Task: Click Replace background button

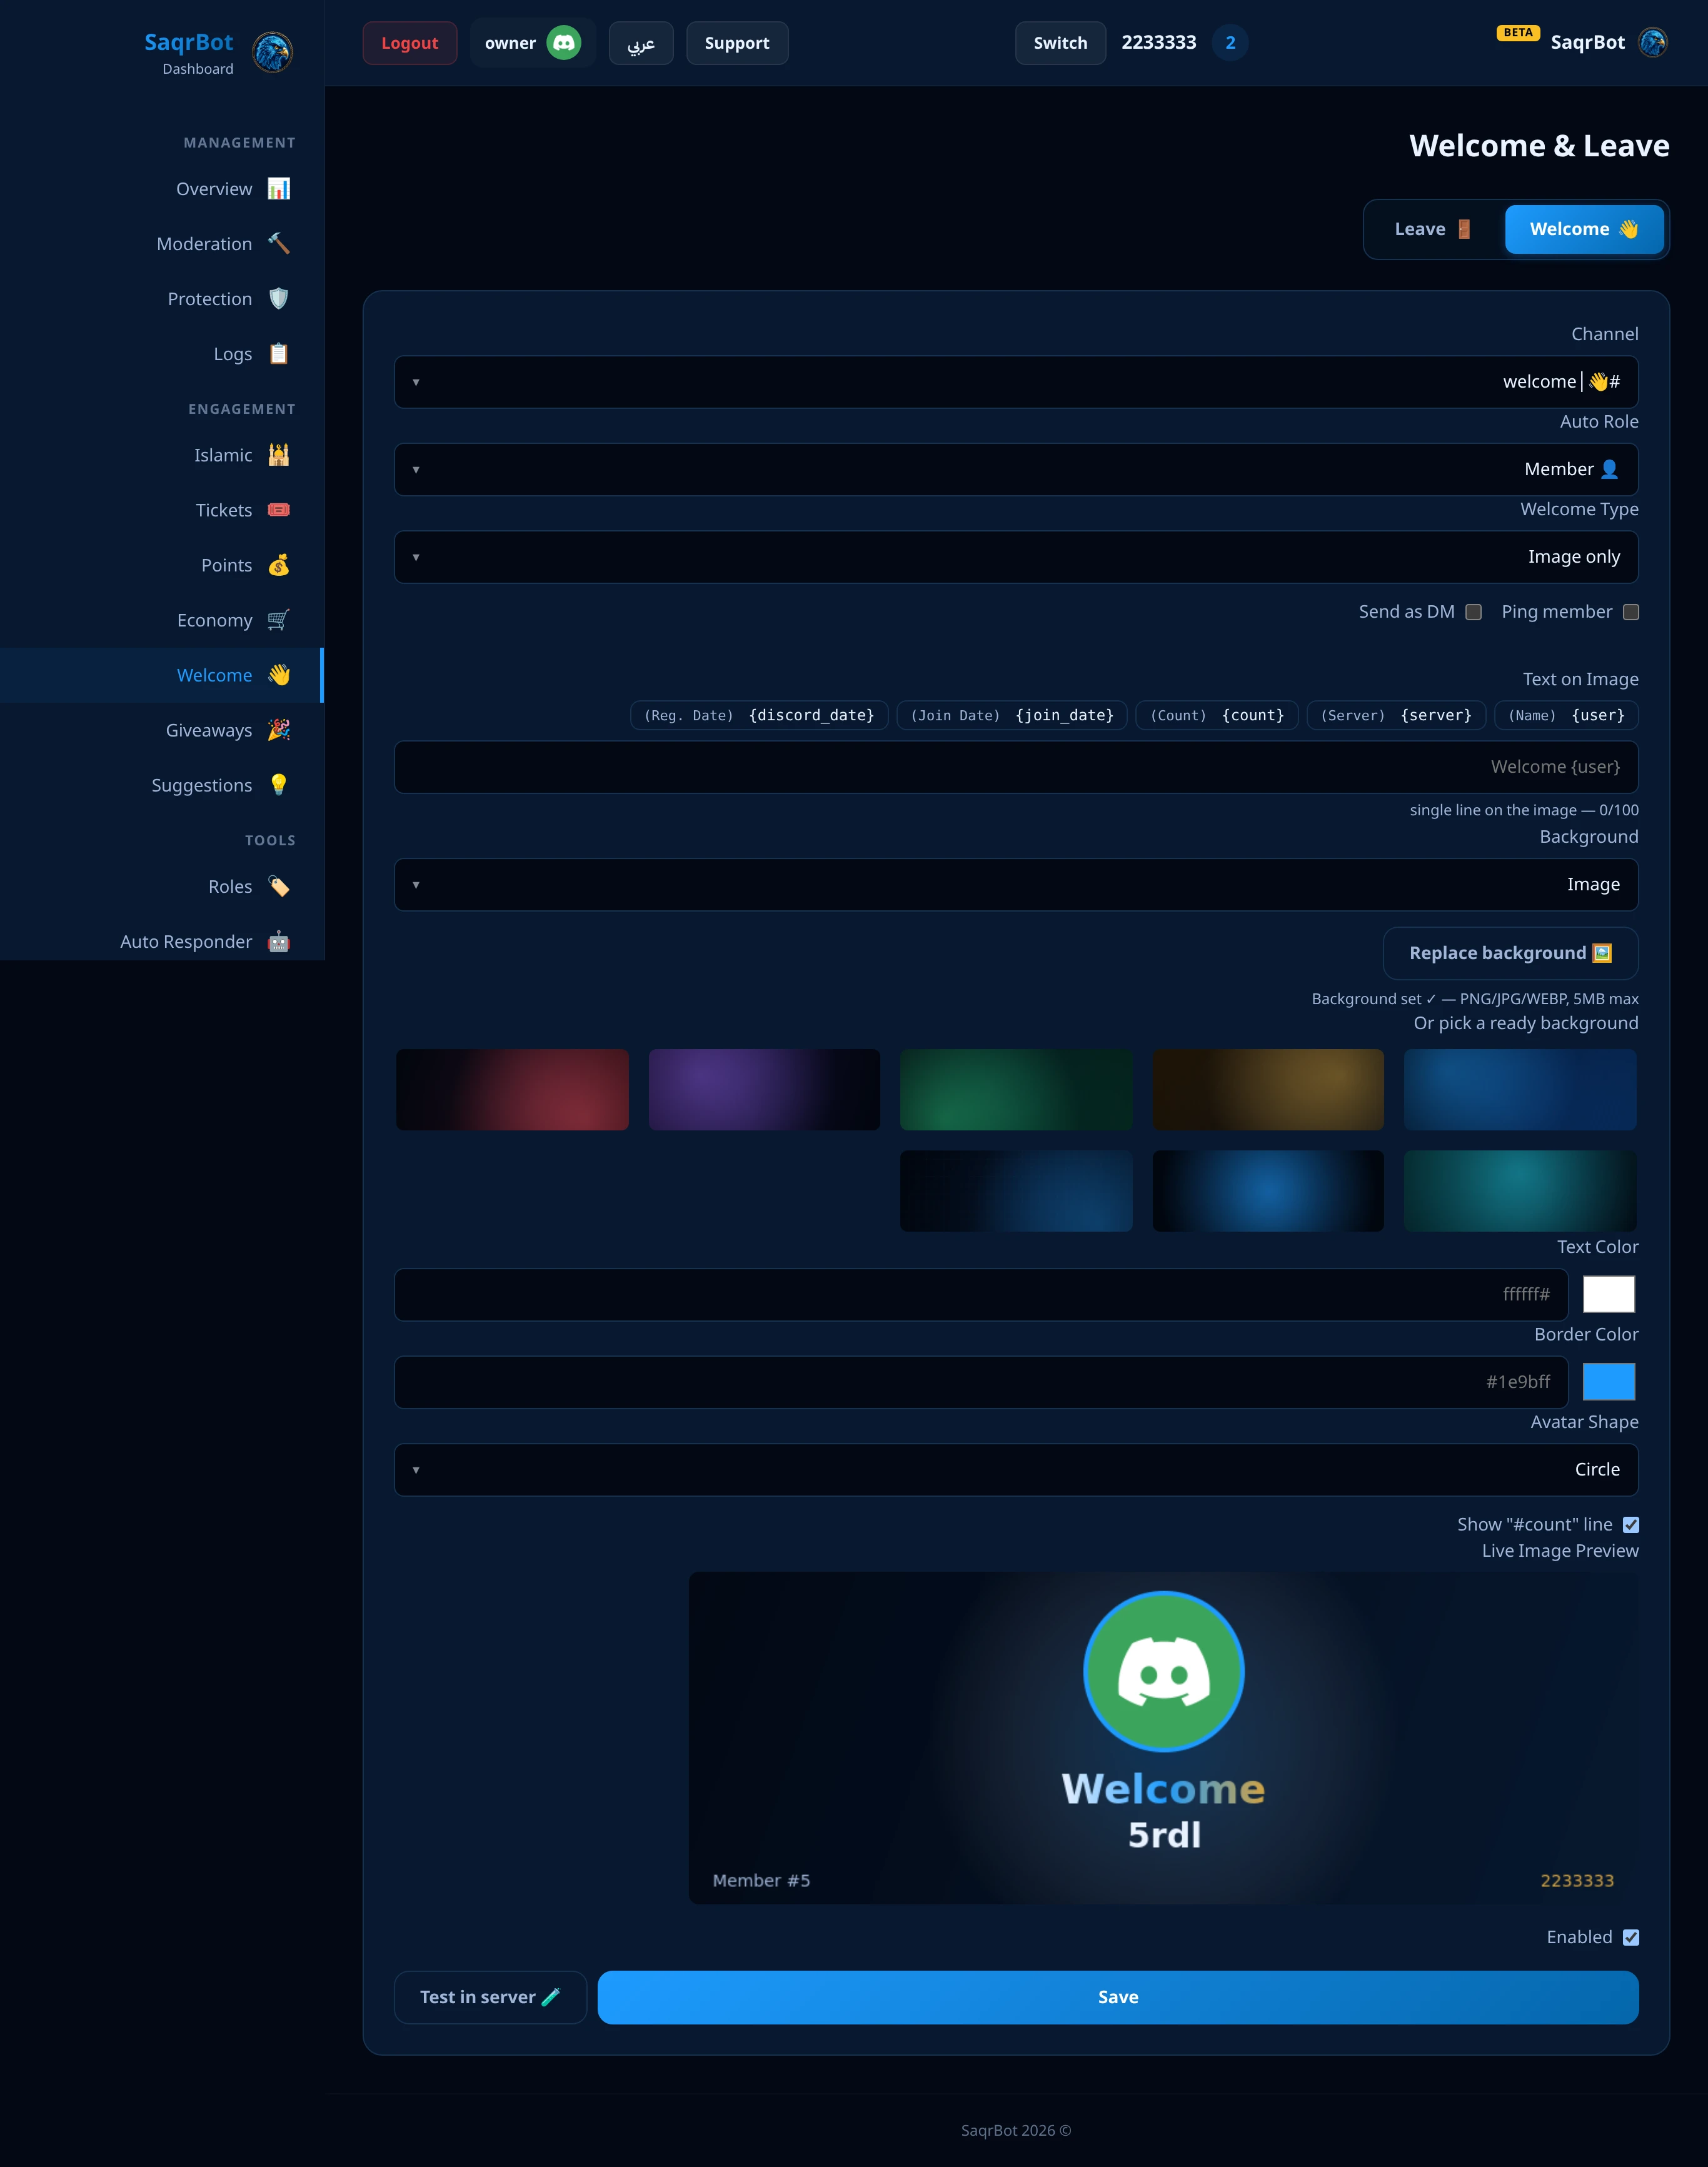Action: pos(1510,953)
